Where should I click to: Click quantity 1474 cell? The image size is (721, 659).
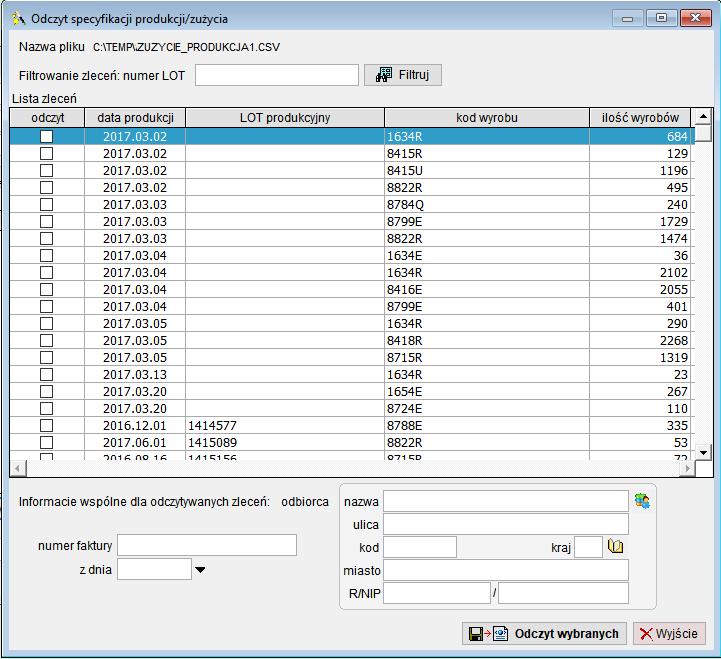pyautogui.click(x=640, y=239)
